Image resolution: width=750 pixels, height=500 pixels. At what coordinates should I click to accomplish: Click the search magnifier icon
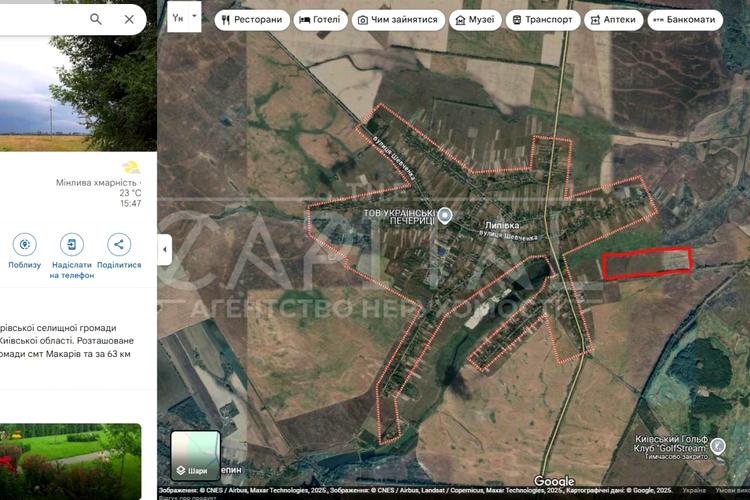96,19
